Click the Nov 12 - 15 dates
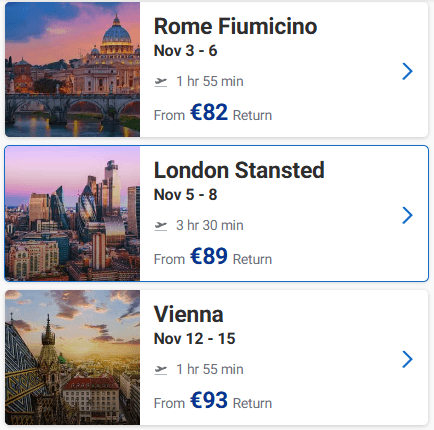Viewport: 434px width, 430px height. tap(195, 339)
